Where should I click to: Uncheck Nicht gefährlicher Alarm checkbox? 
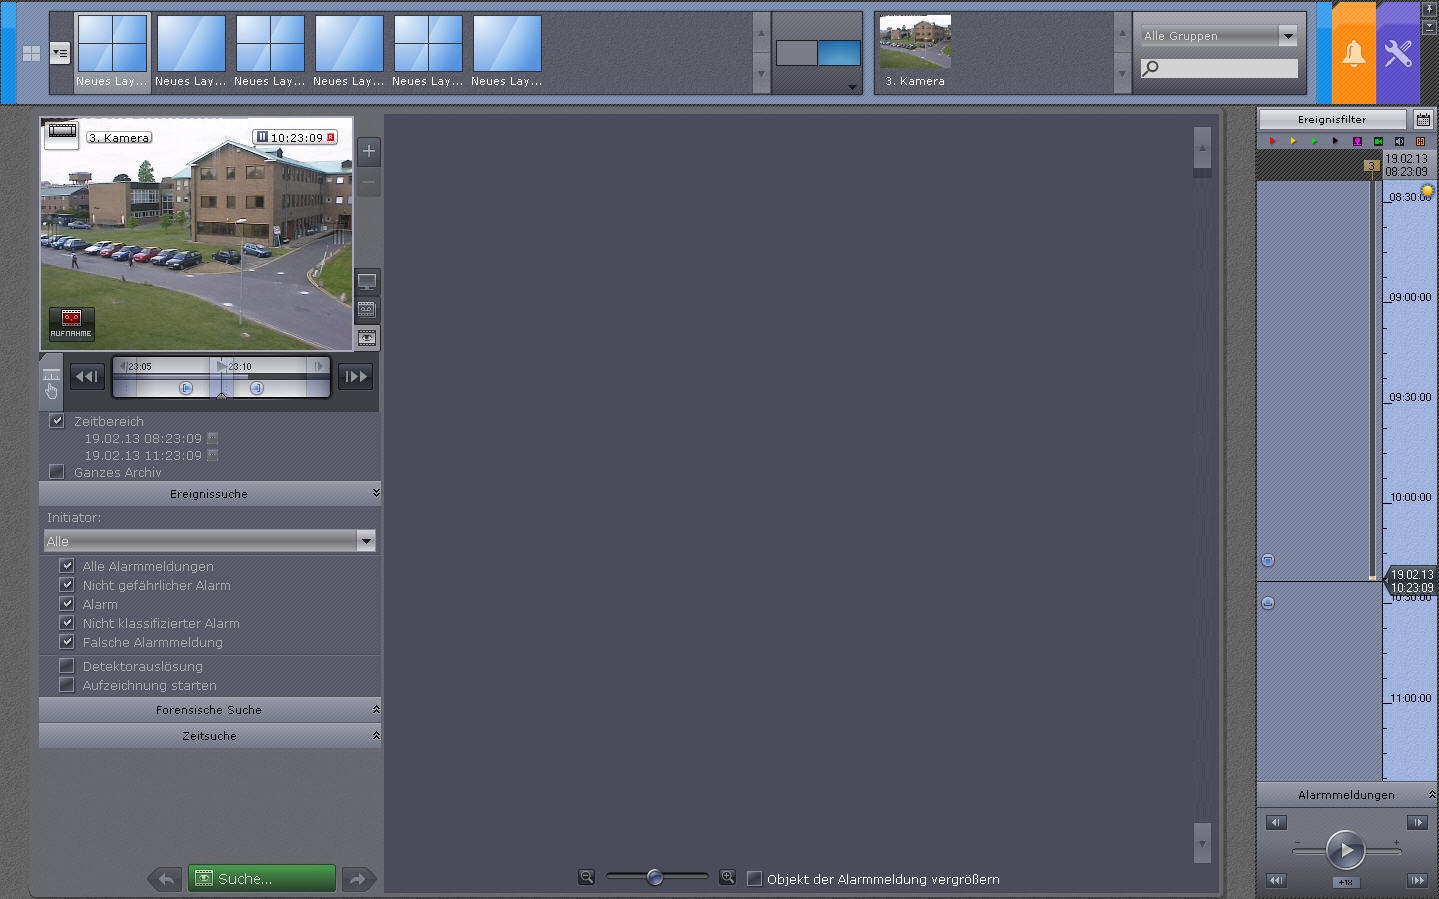pos(67,585)
